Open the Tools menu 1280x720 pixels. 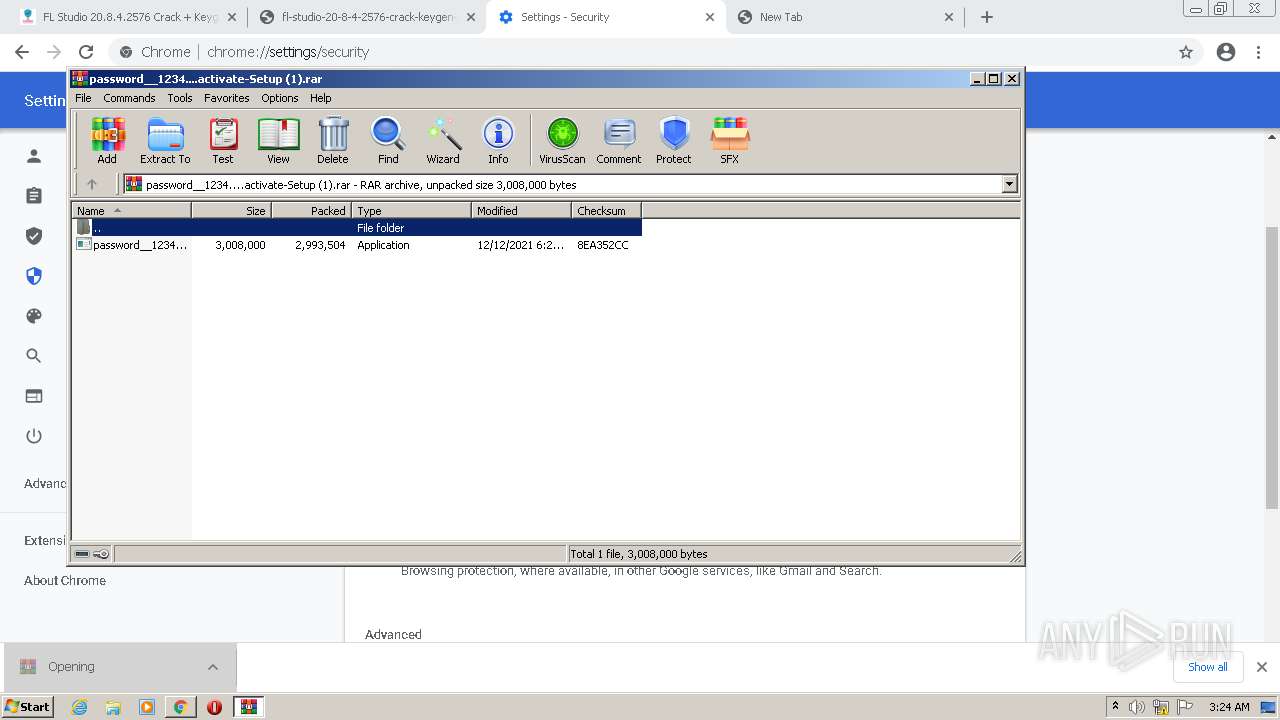[180, 98]
